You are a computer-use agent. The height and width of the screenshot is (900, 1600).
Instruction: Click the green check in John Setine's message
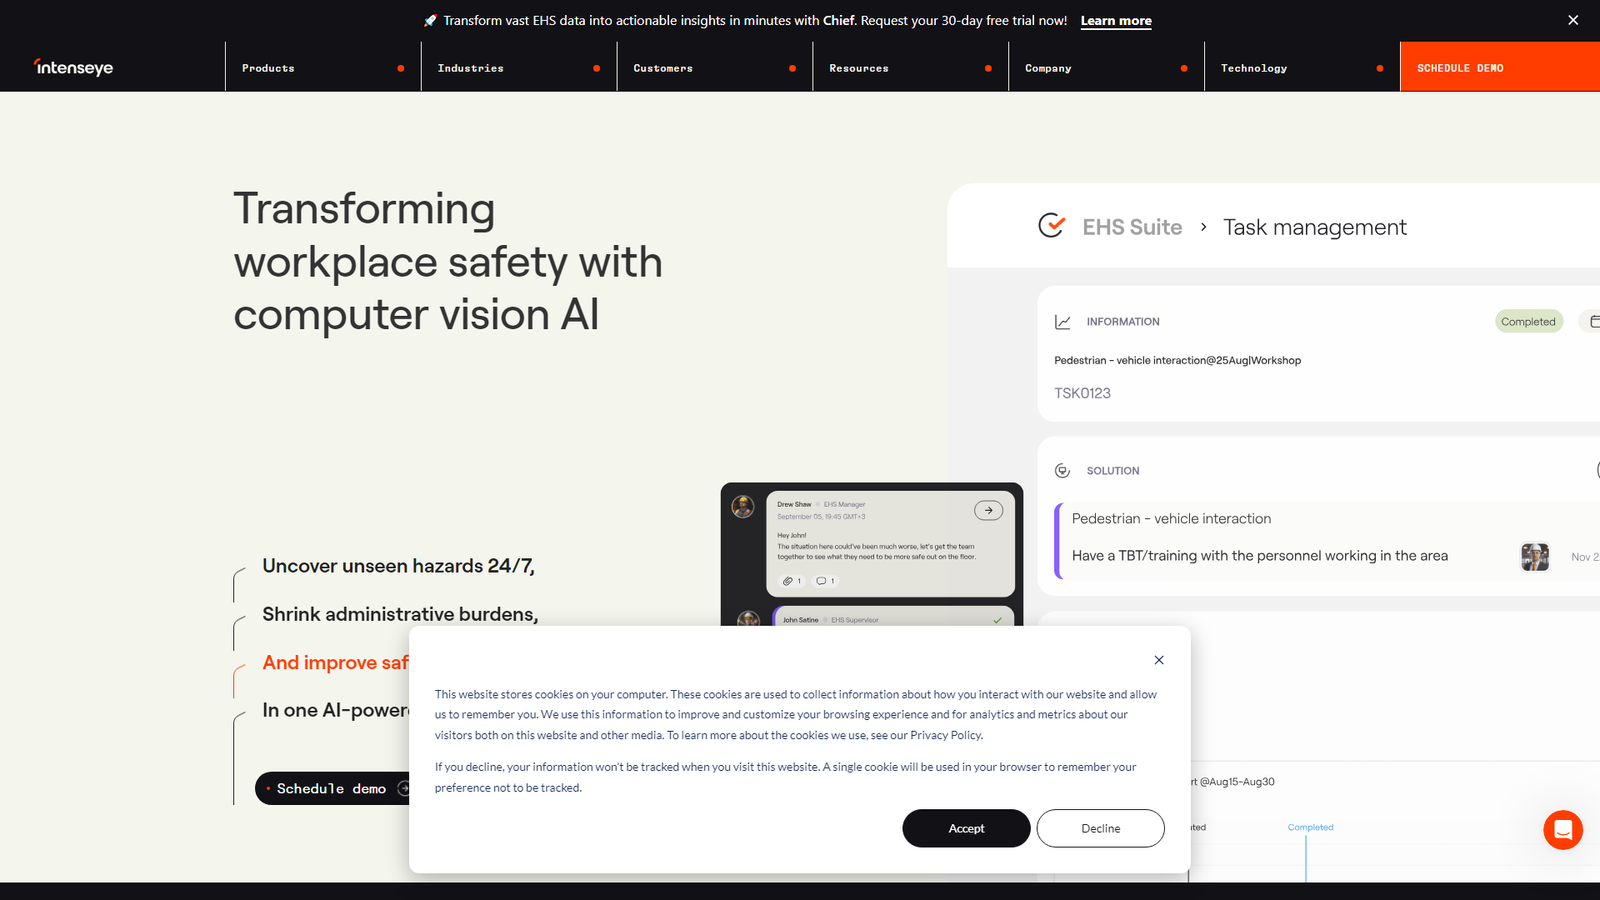click(997, 620)
